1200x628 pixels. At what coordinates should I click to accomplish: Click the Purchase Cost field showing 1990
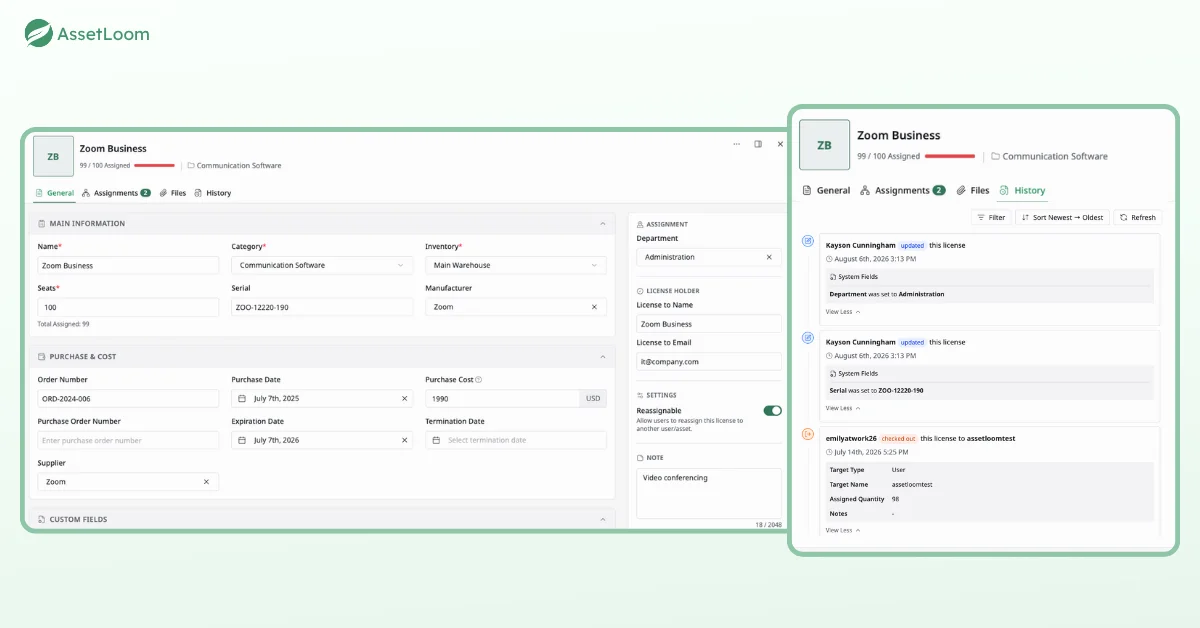click(503, 398)
